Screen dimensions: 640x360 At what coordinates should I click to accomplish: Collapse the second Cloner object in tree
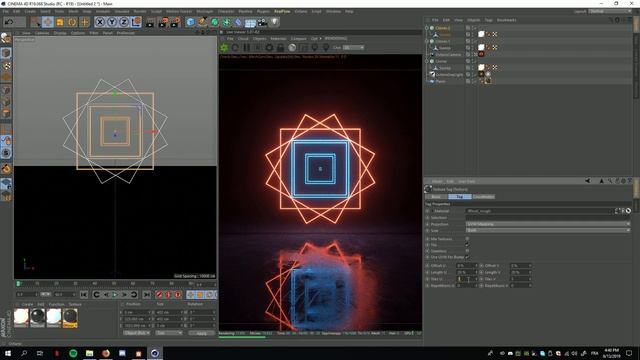tap(427, 41)
